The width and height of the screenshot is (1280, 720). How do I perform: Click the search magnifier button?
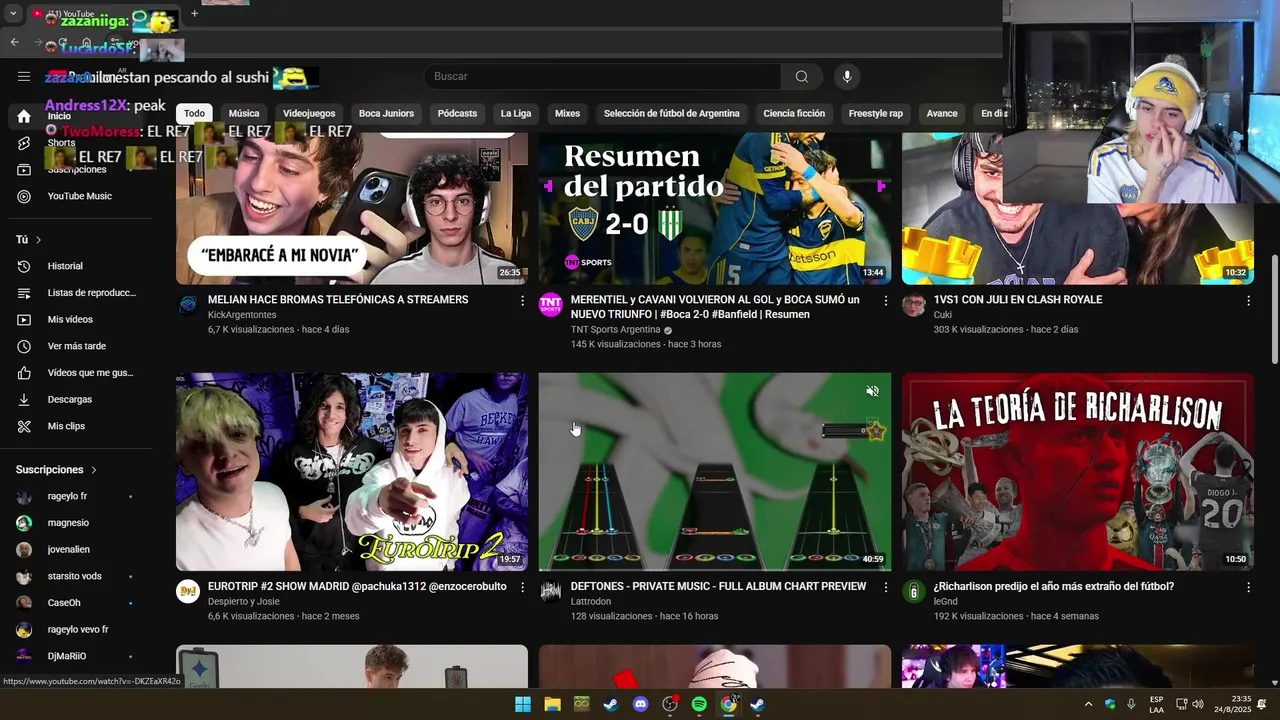(x=802, y=76)
